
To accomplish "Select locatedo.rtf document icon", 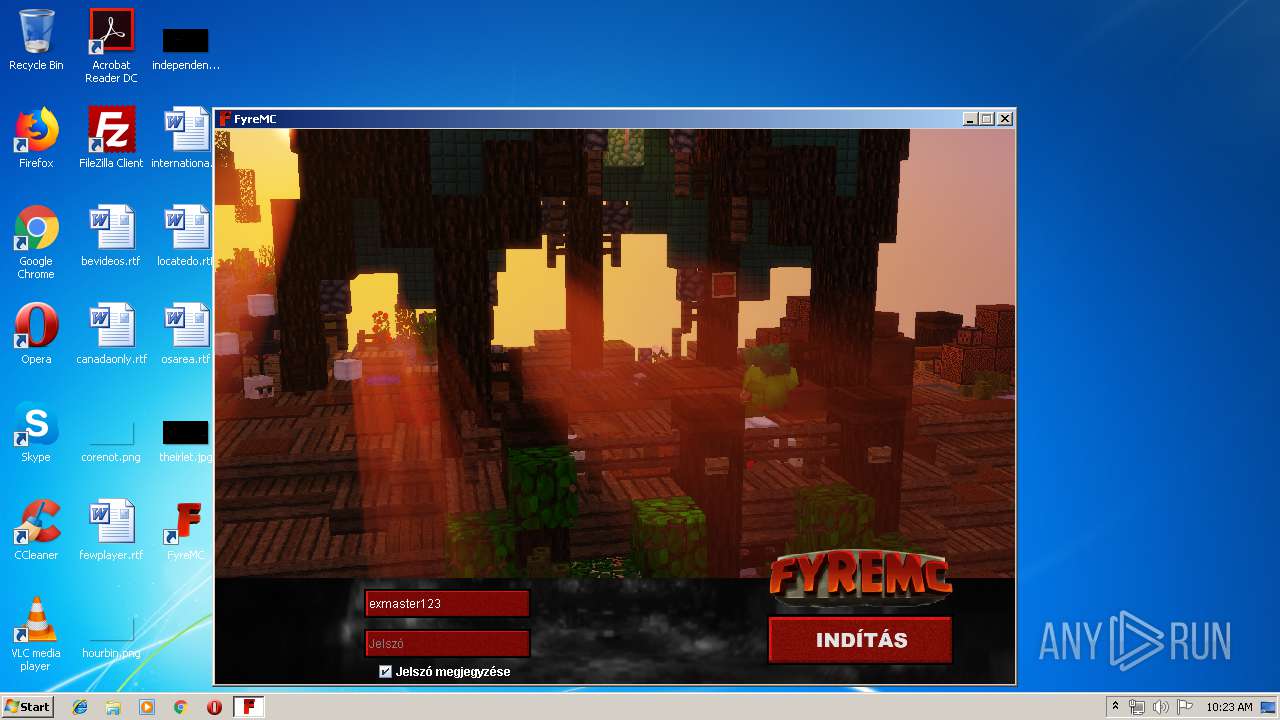I will [x=186, y=236].
